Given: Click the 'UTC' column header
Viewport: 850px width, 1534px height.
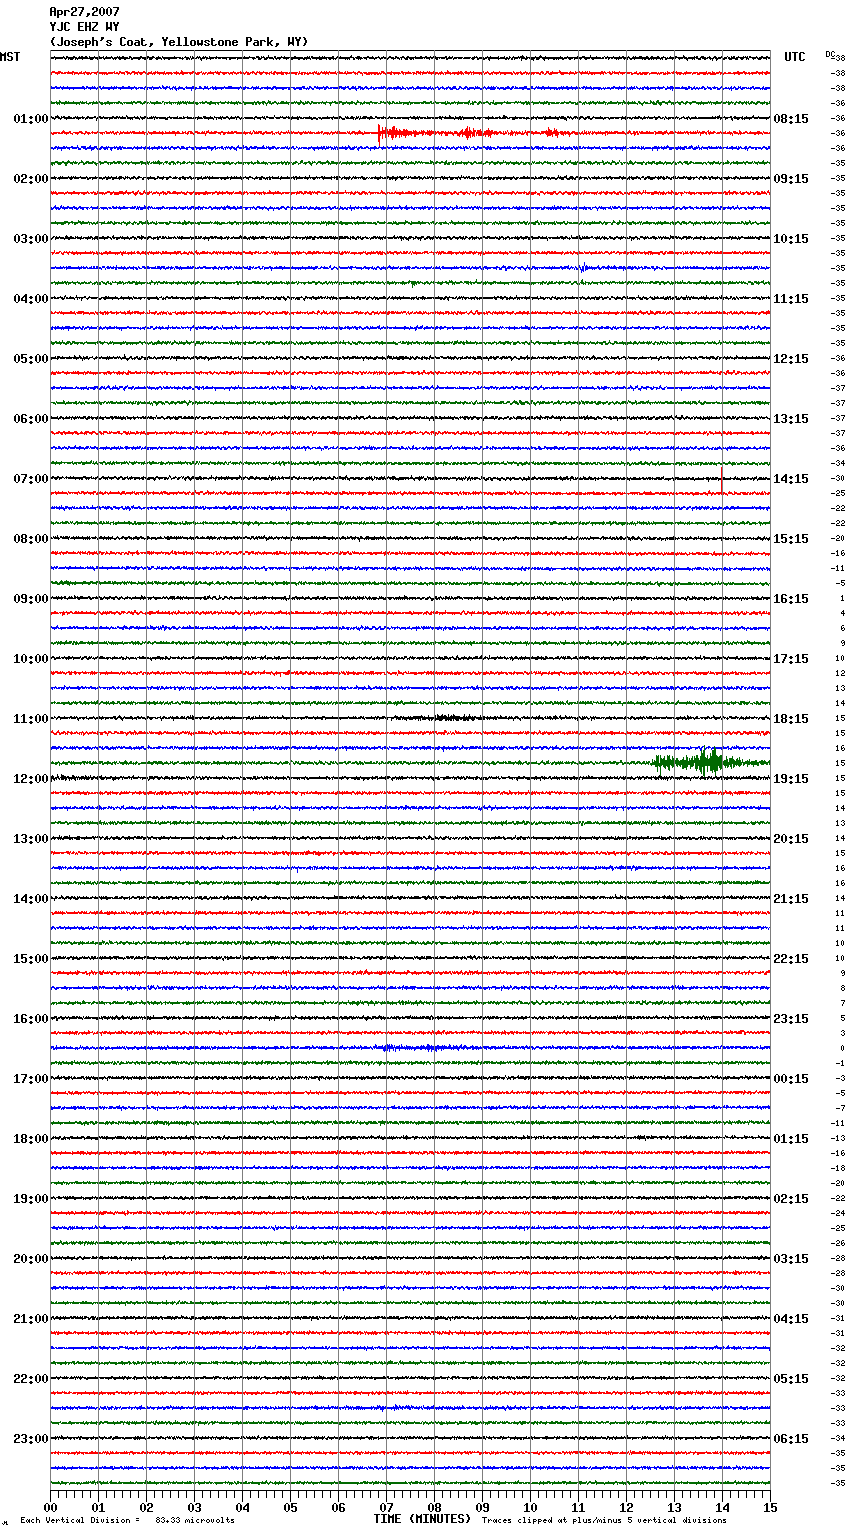Looking at the screenshot, I should tap(795, 57).
